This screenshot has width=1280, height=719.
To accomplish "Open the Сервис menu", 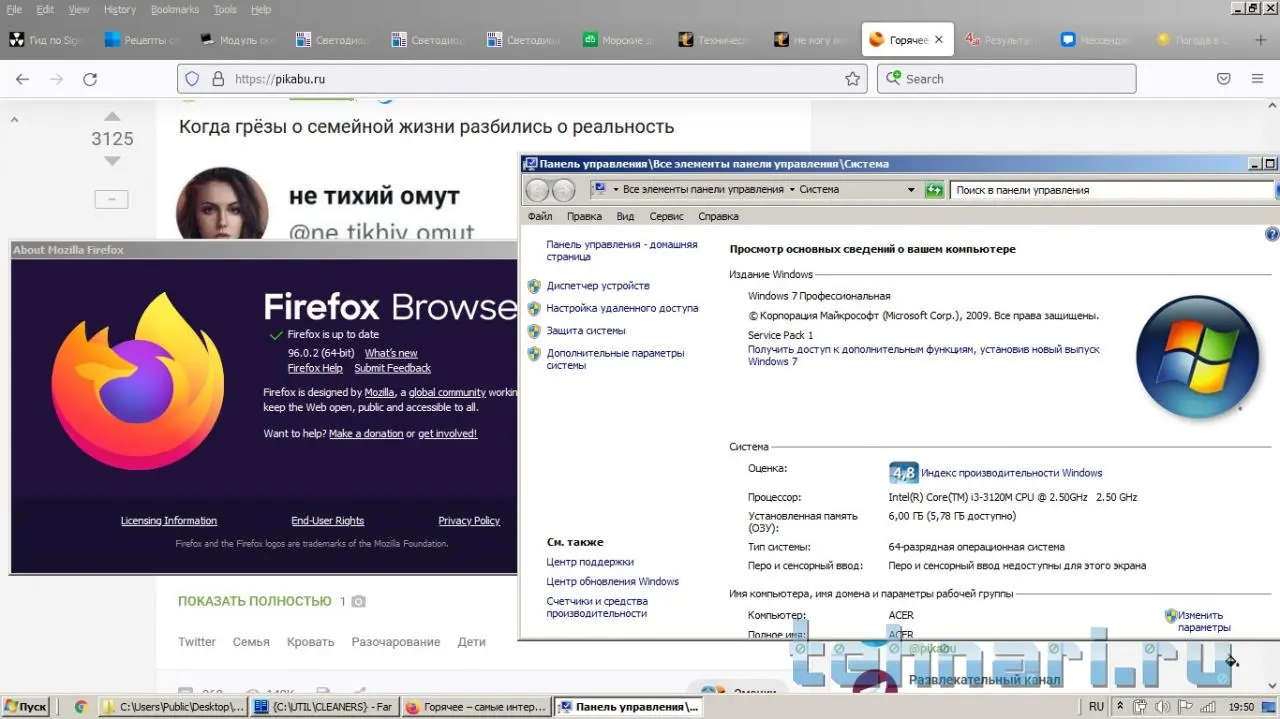I will [x=666, y=216].
